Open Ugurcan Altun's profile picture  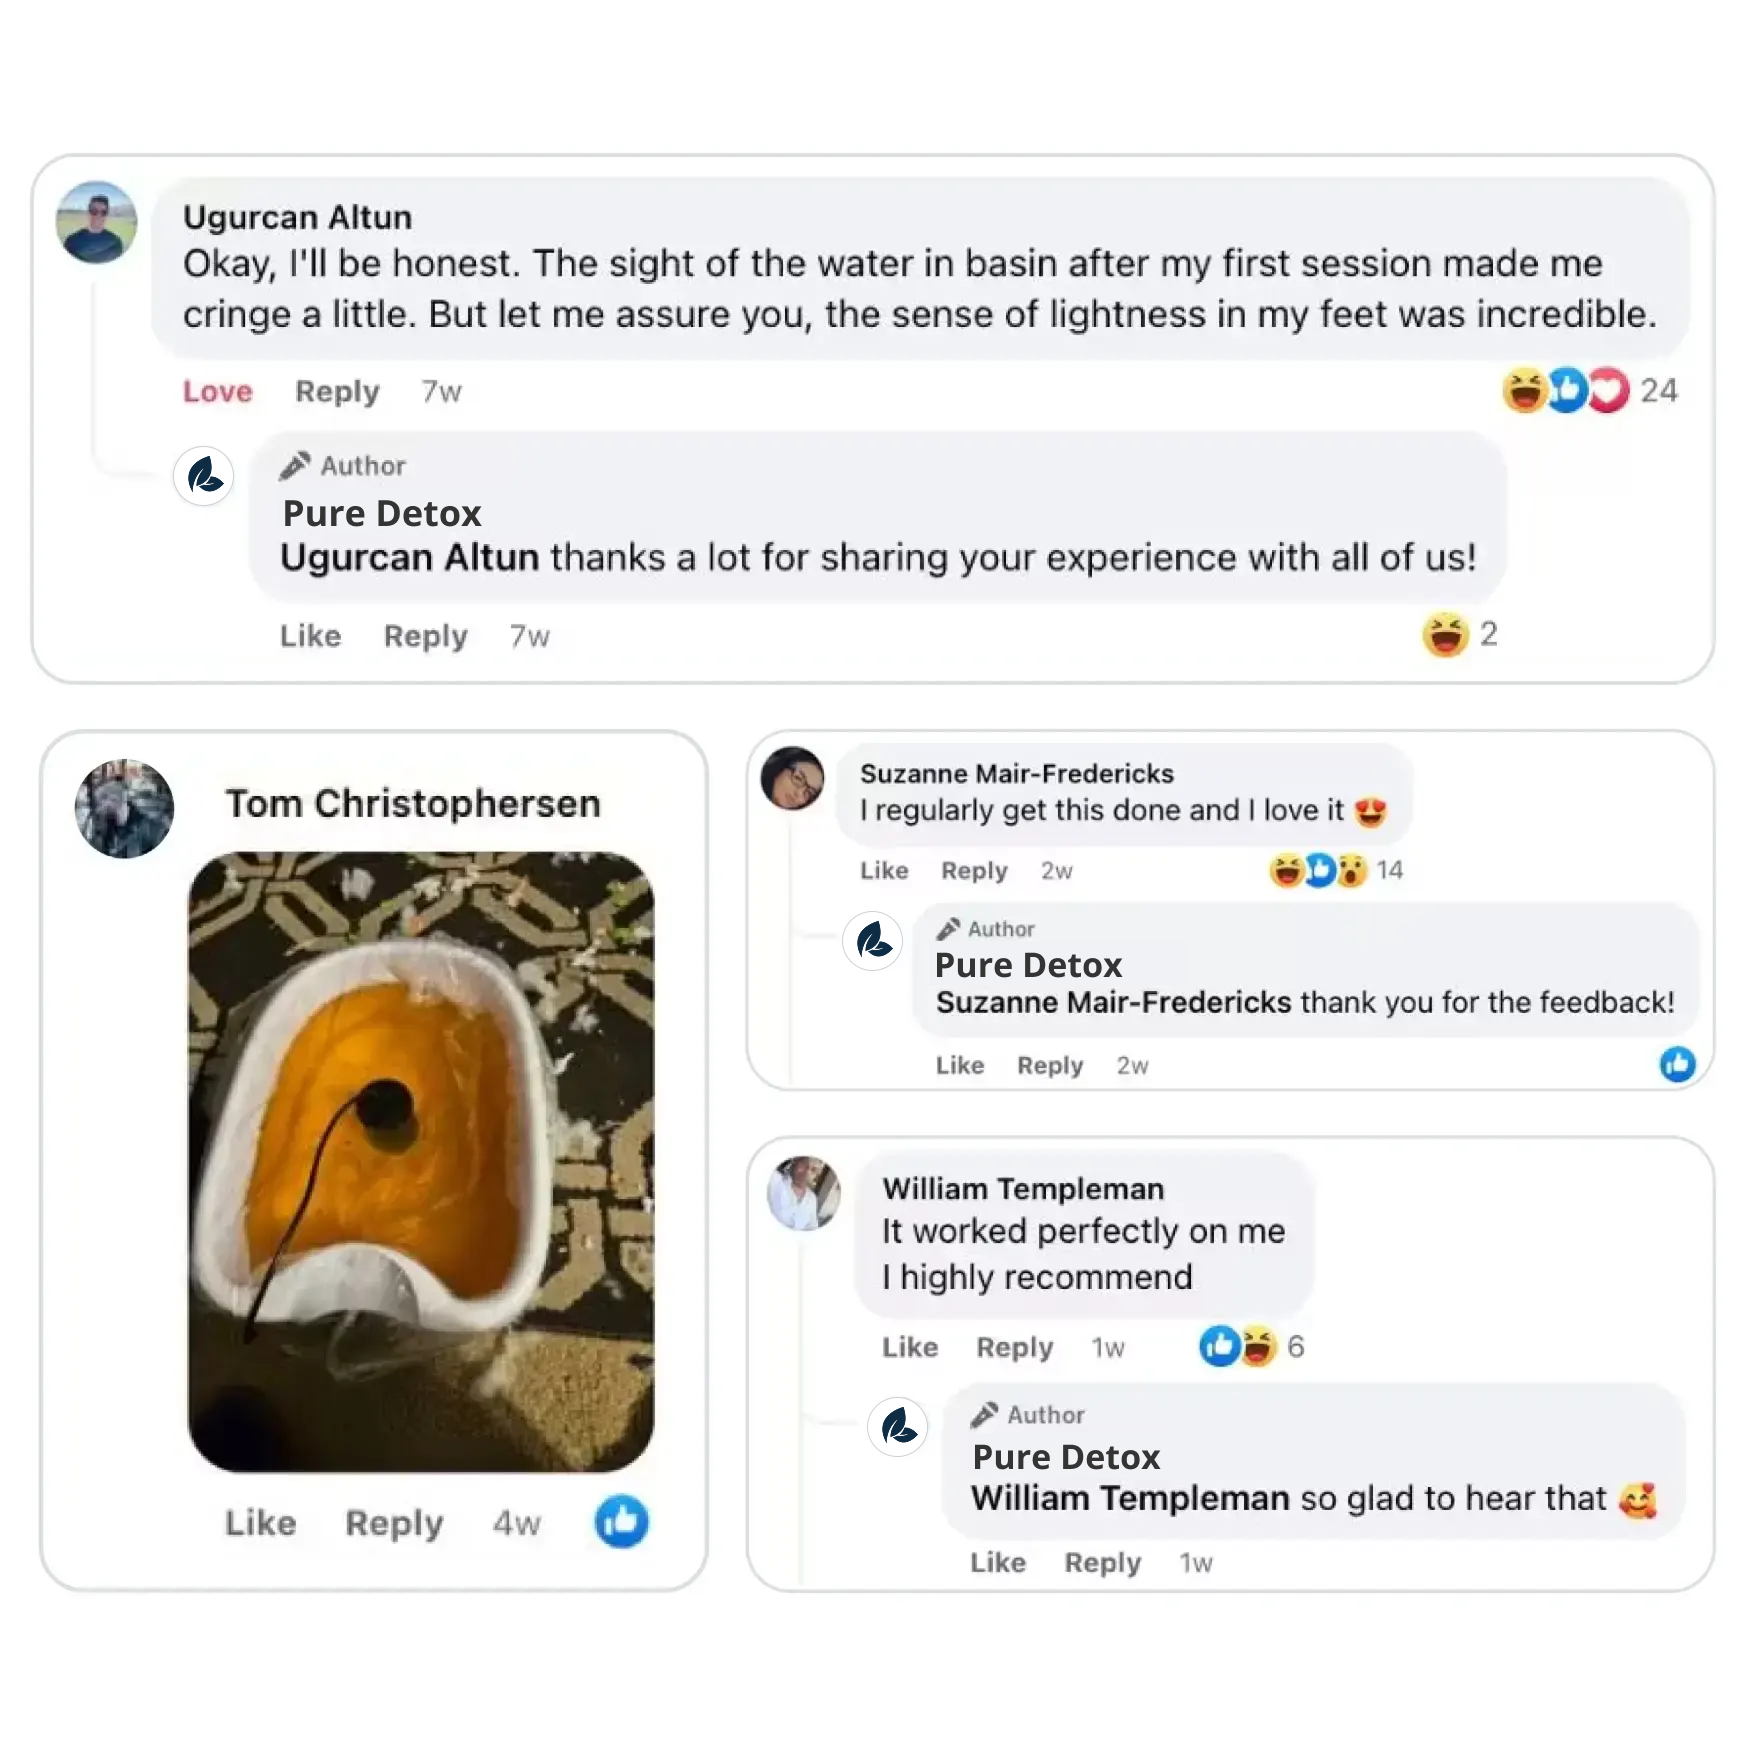click(x=96, y=222)
